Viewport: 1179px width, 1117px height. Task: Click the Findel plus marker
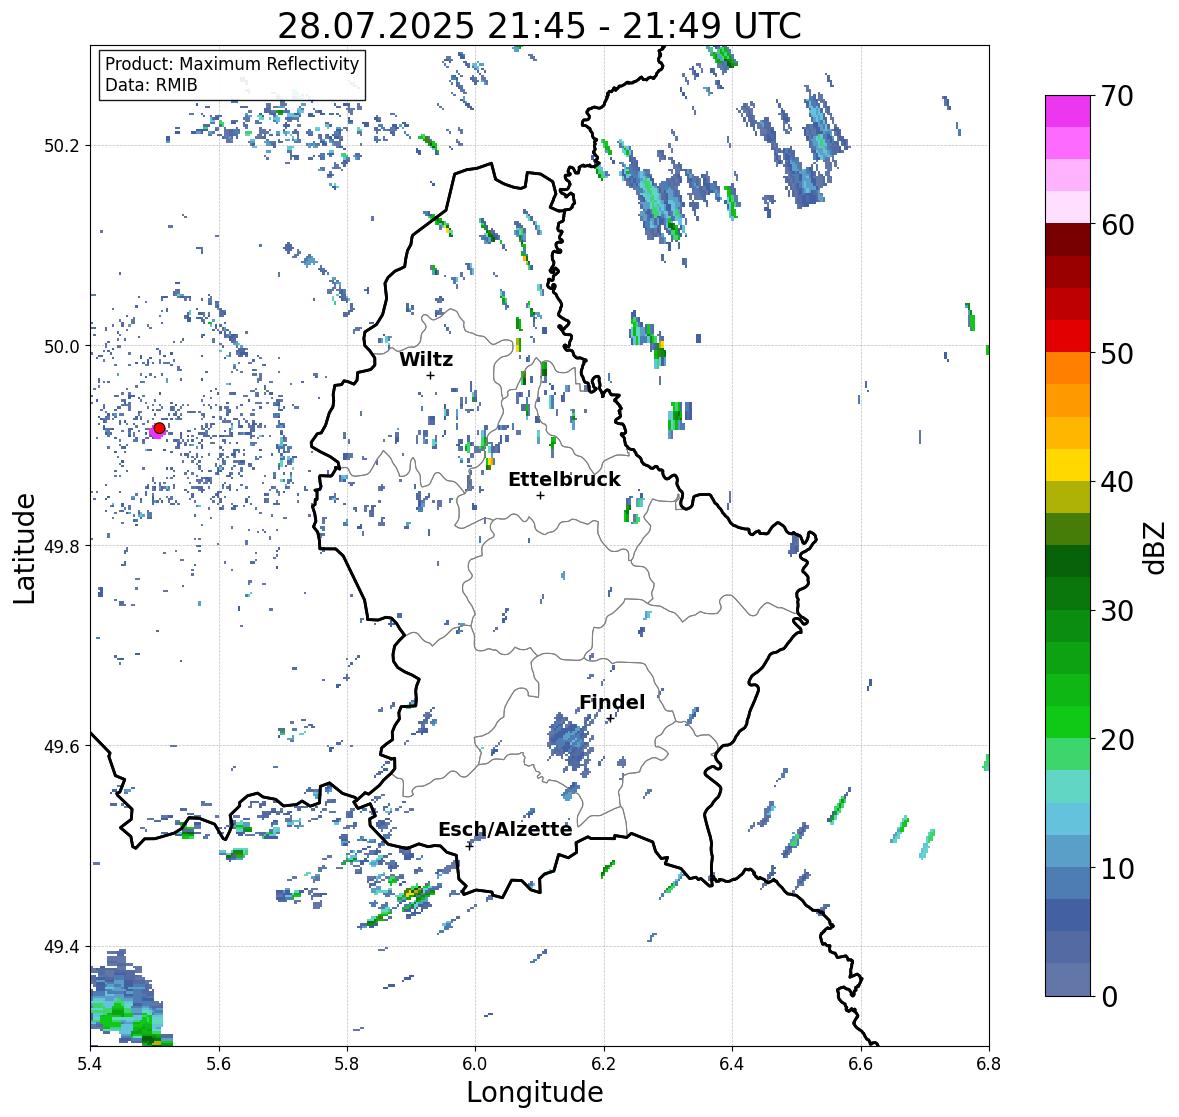click(610, 718)
